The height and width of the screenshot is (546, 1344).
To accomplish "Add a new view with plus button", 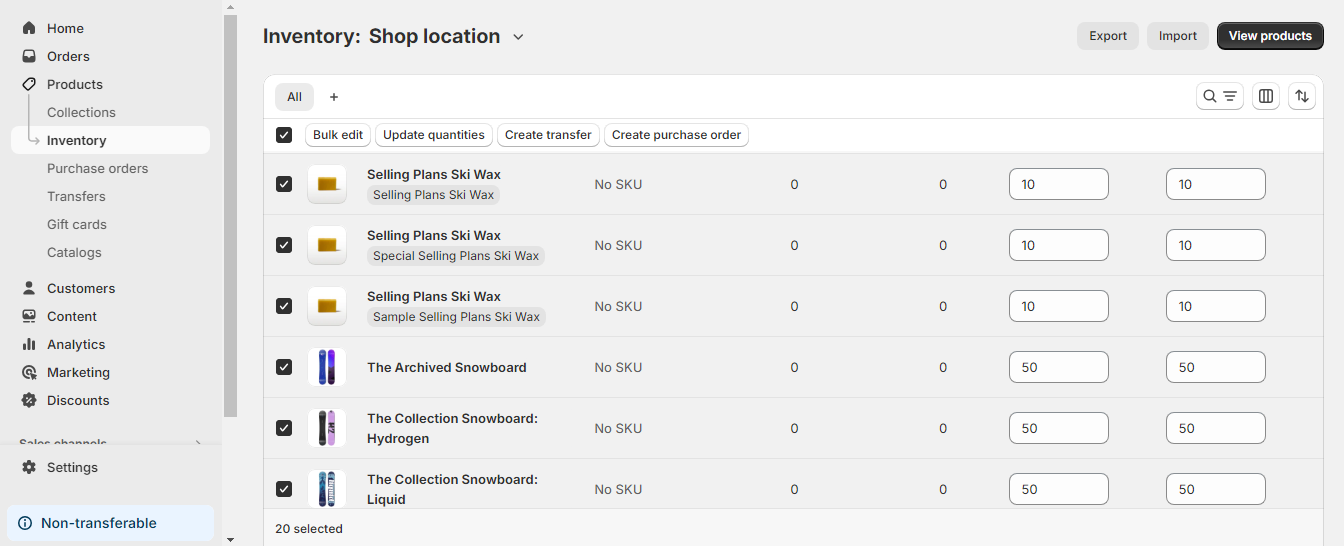I will pos(334,97).
